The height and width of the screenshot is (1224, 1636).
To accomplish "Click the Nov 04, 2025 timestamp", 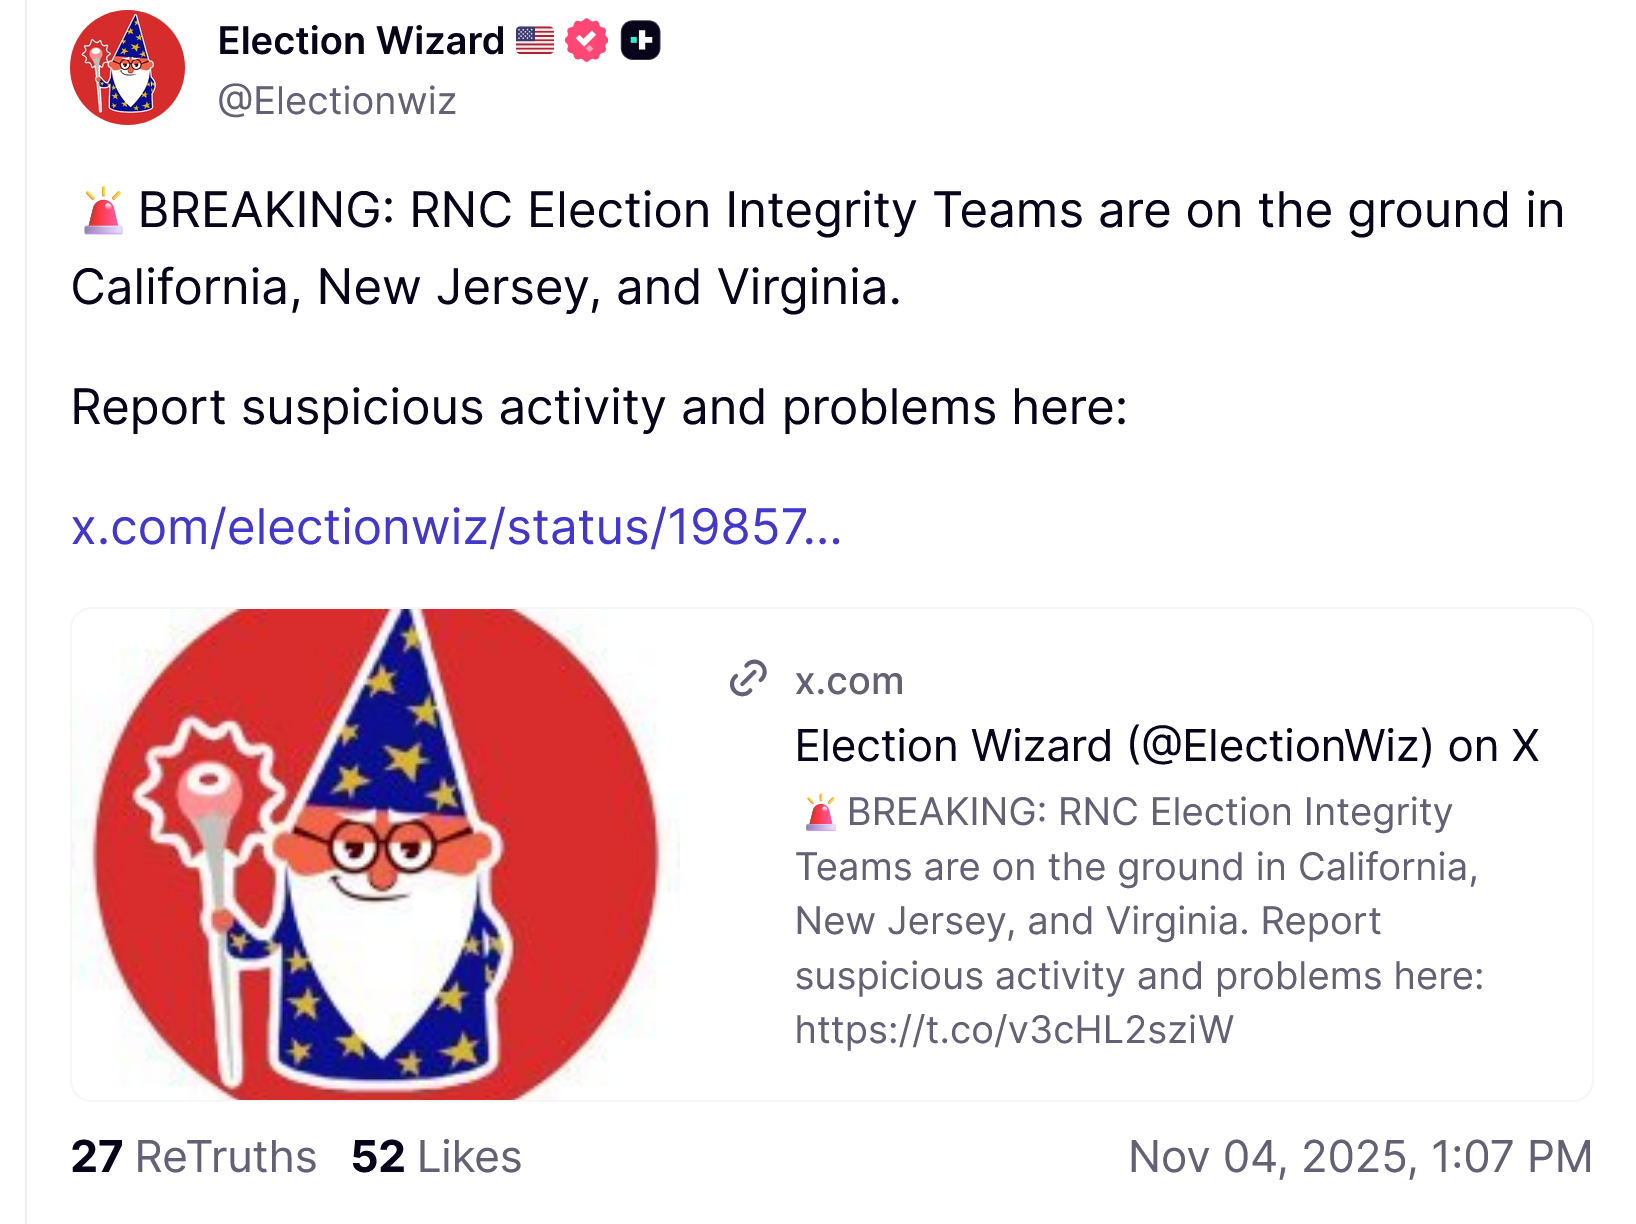I will pyautogui.click(x=1359, y=1157).
